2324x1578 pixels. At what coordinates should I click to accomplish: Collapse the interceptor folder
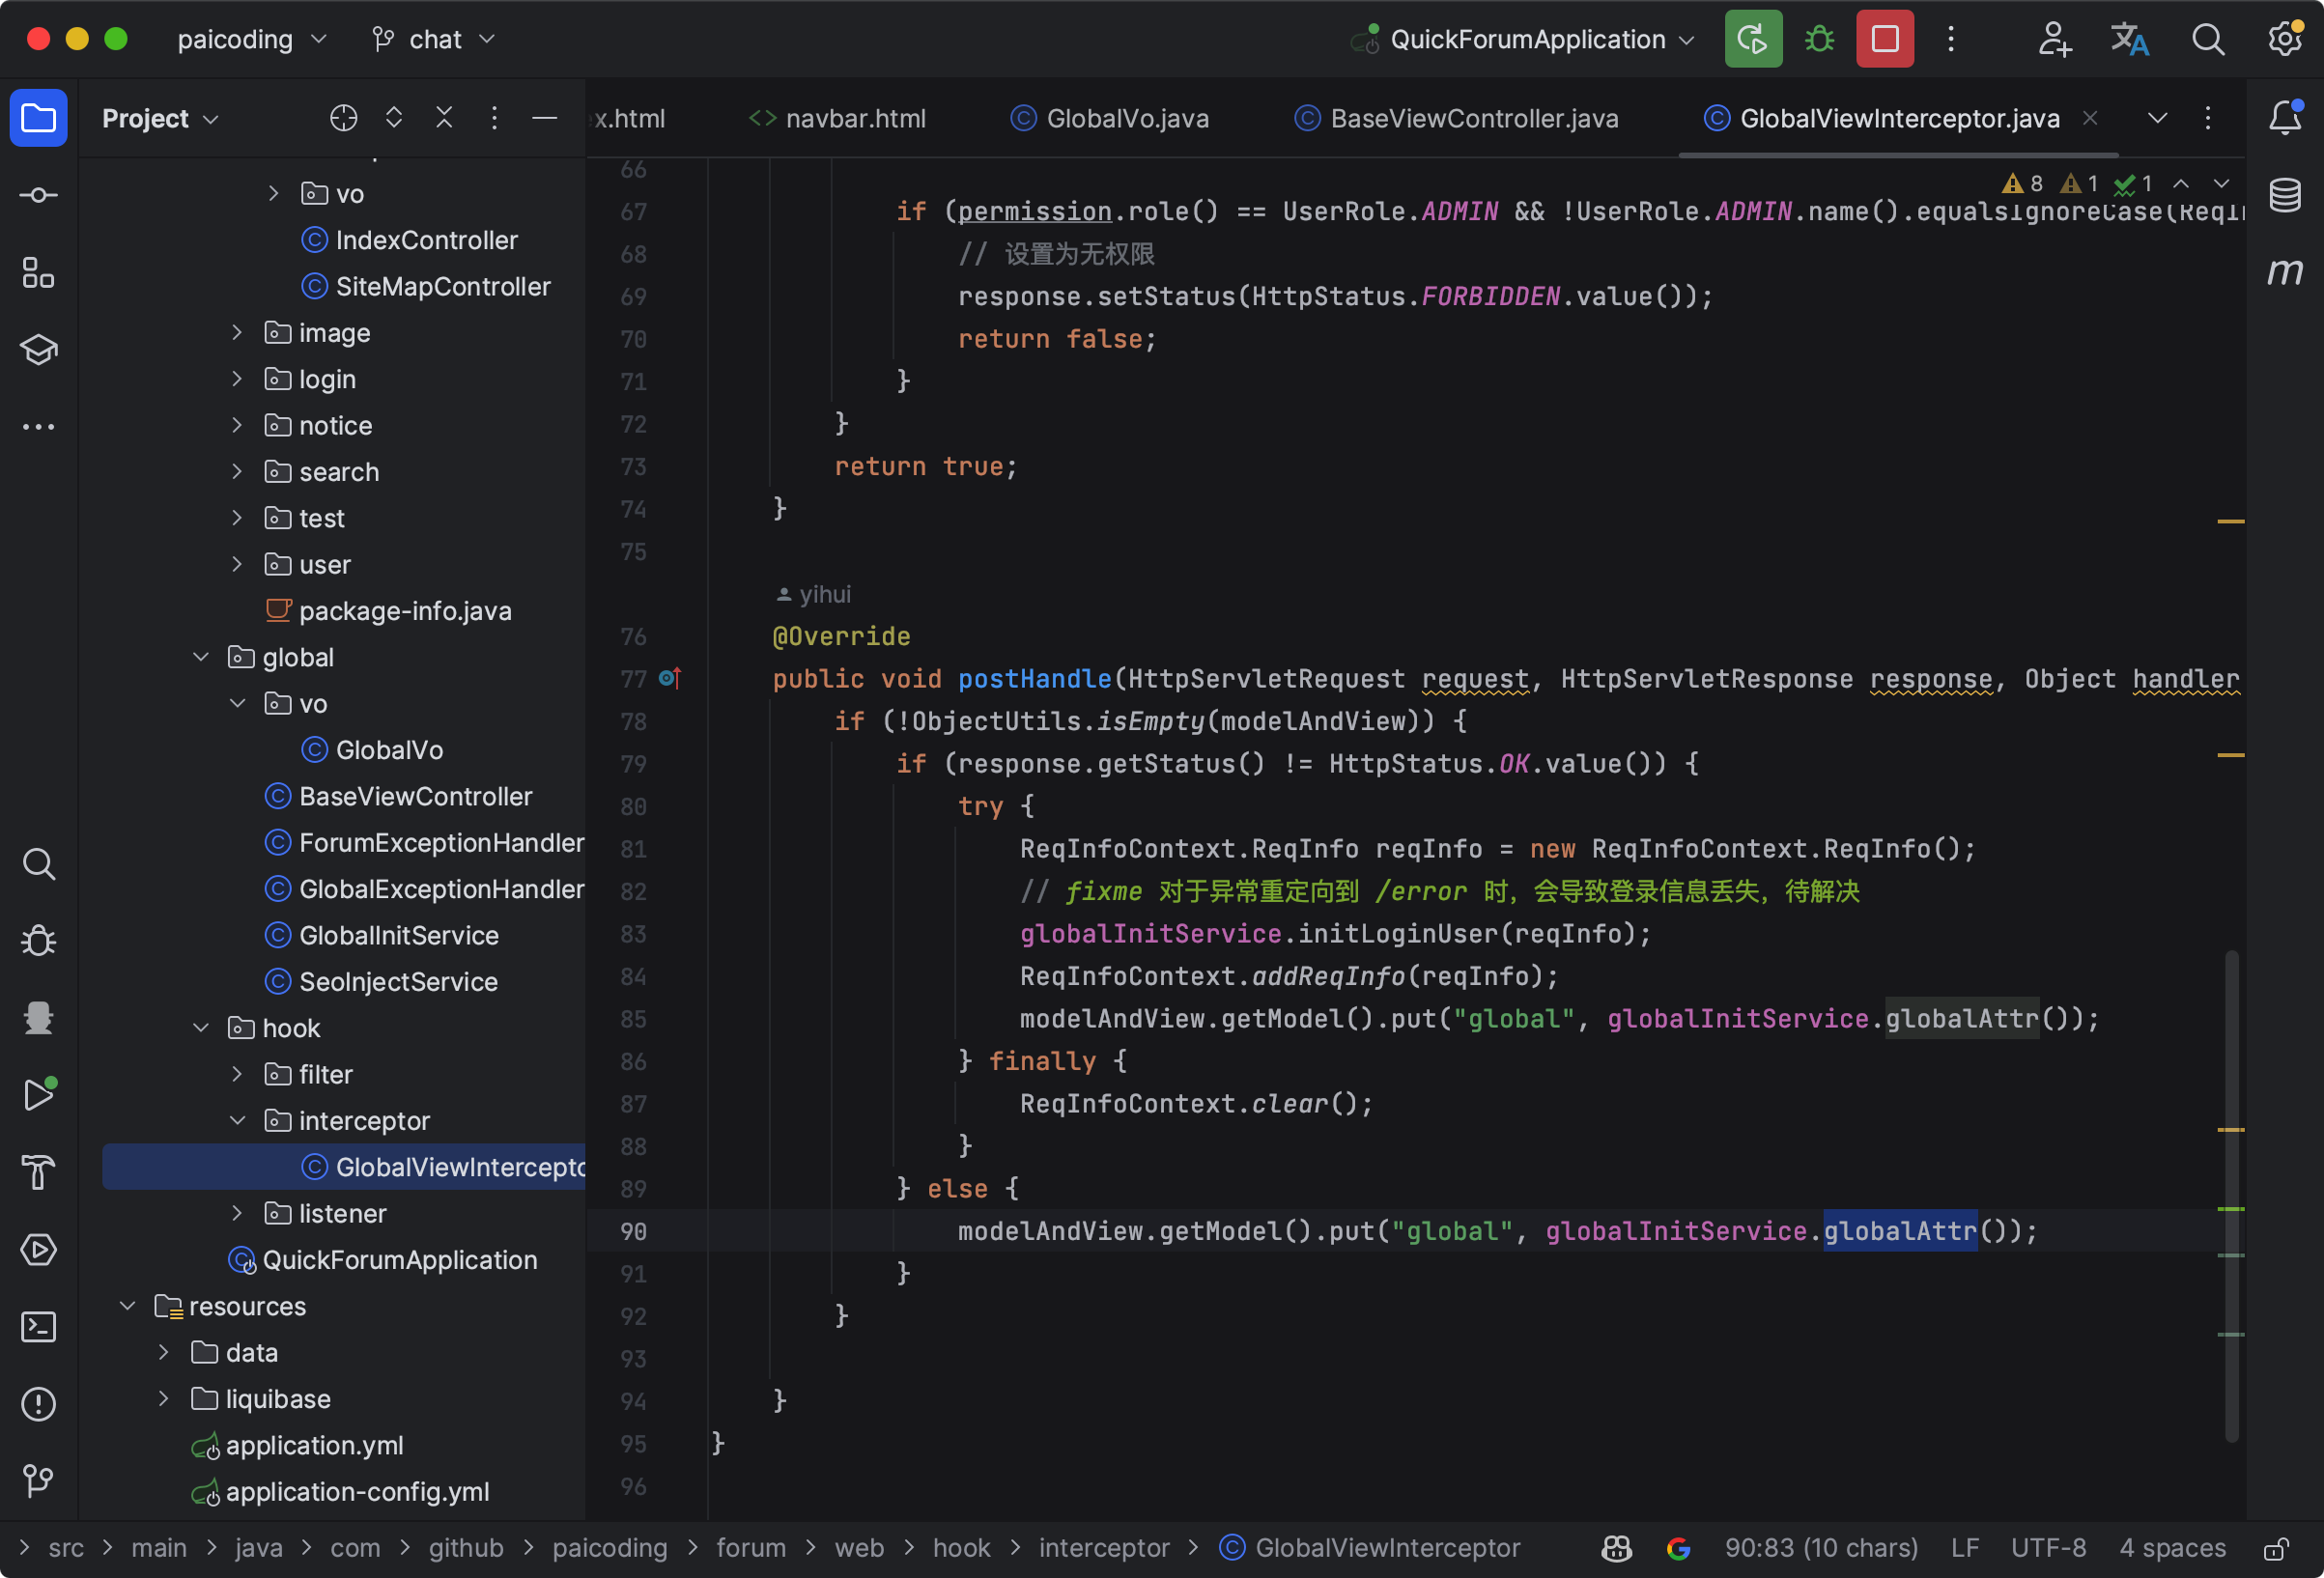pyautogui.click(x=238, y=1120)
